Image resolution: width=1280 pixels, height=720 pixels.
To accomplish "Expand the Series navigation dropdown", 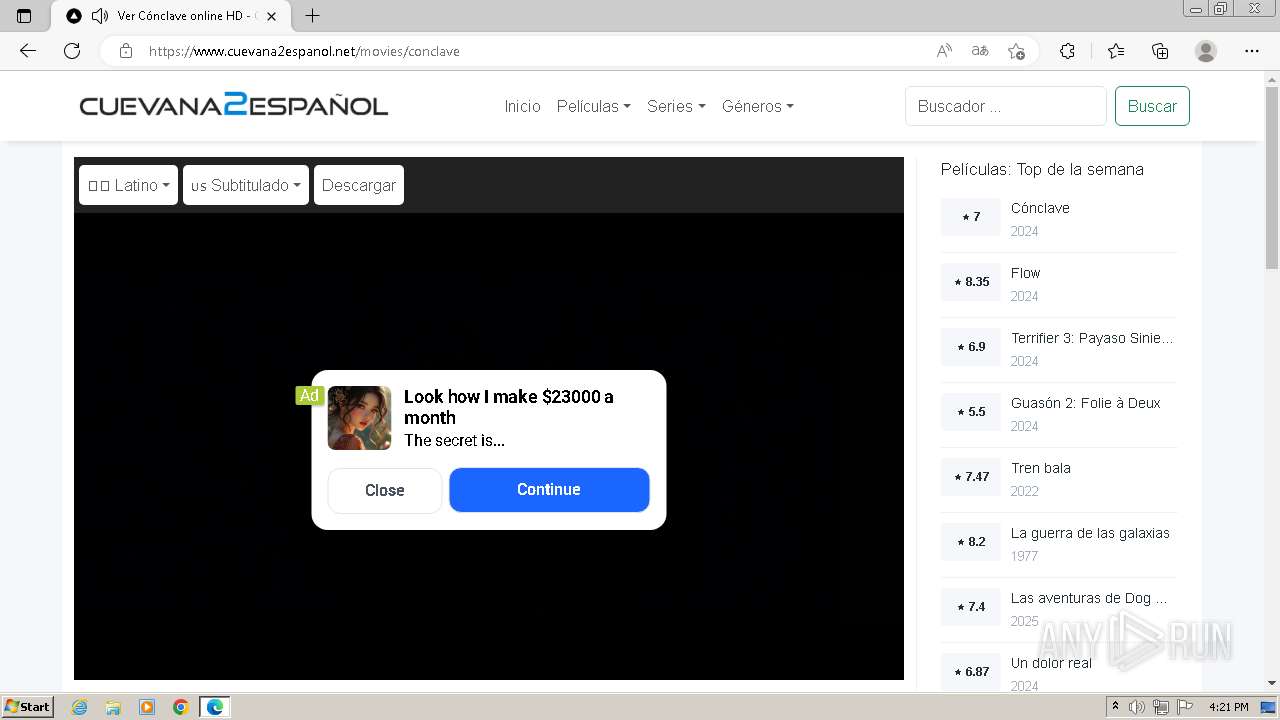I will point(676,106).
